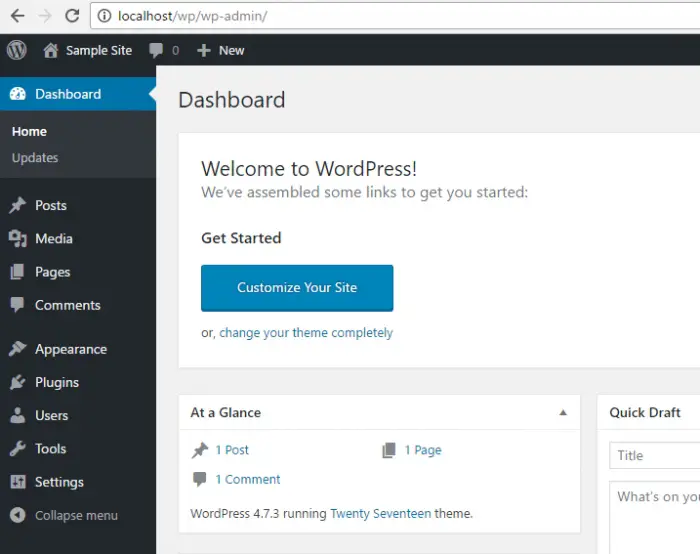Open the 1 Post link
700x554 pixels.
[232, 450]
